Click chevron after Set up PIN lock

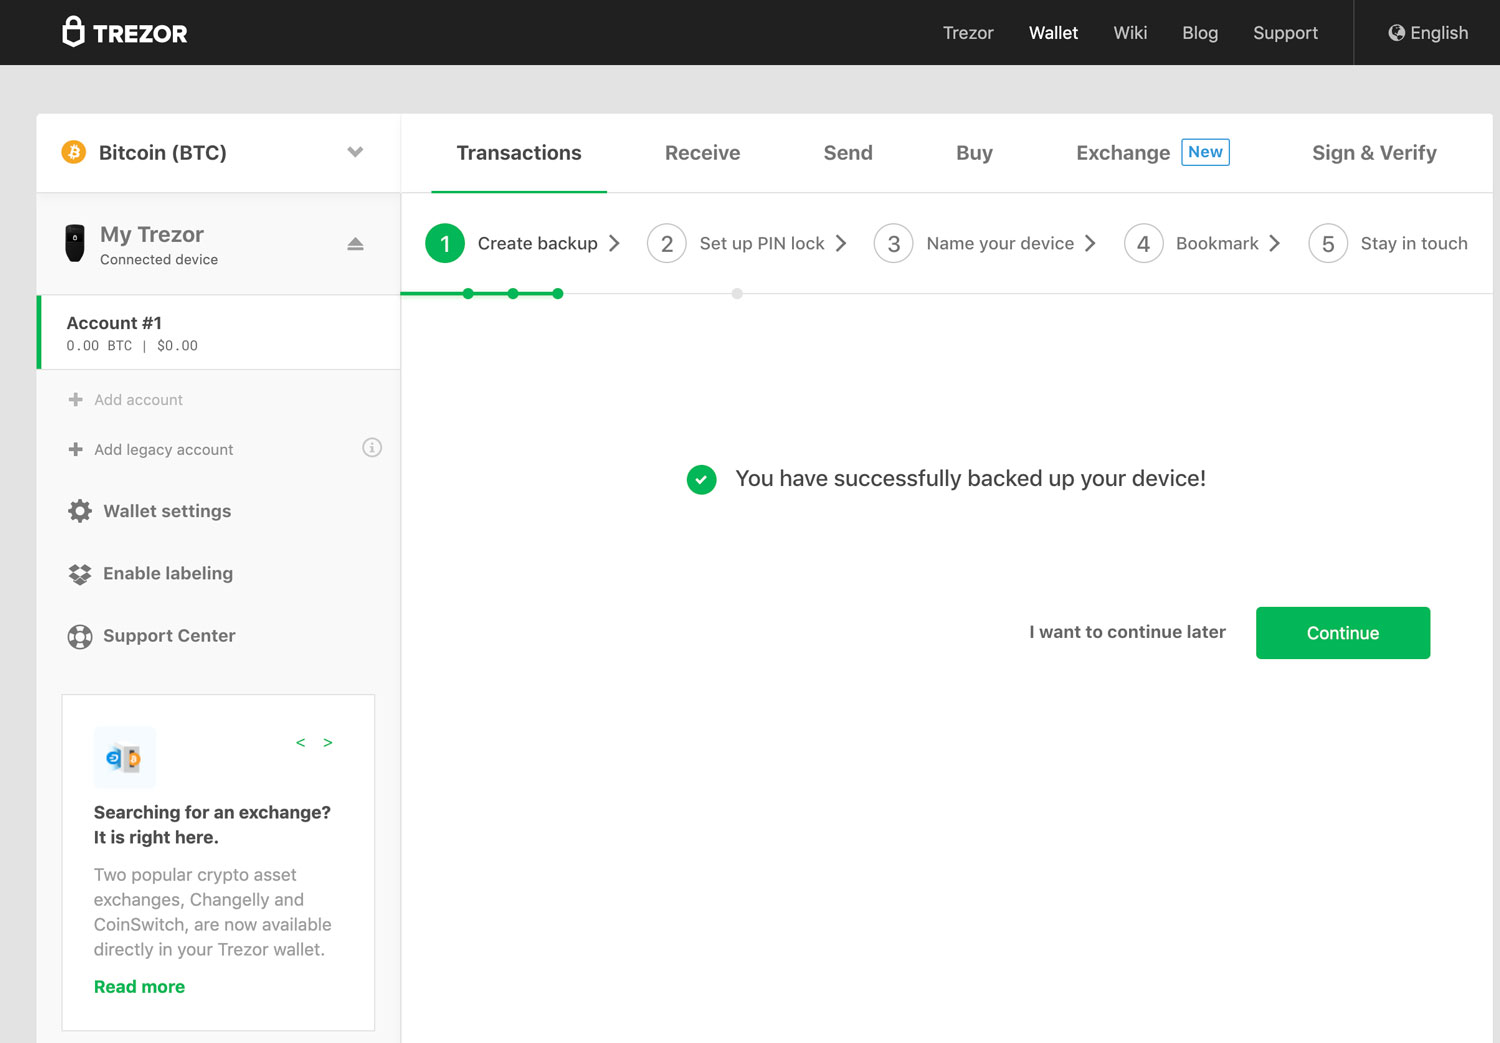coord(841,243)
